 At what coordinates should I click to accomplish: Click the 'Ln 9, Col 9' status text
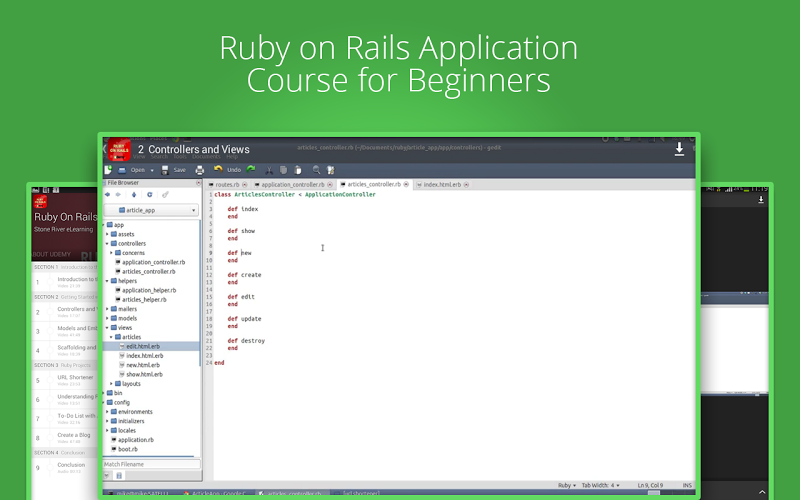651,485
